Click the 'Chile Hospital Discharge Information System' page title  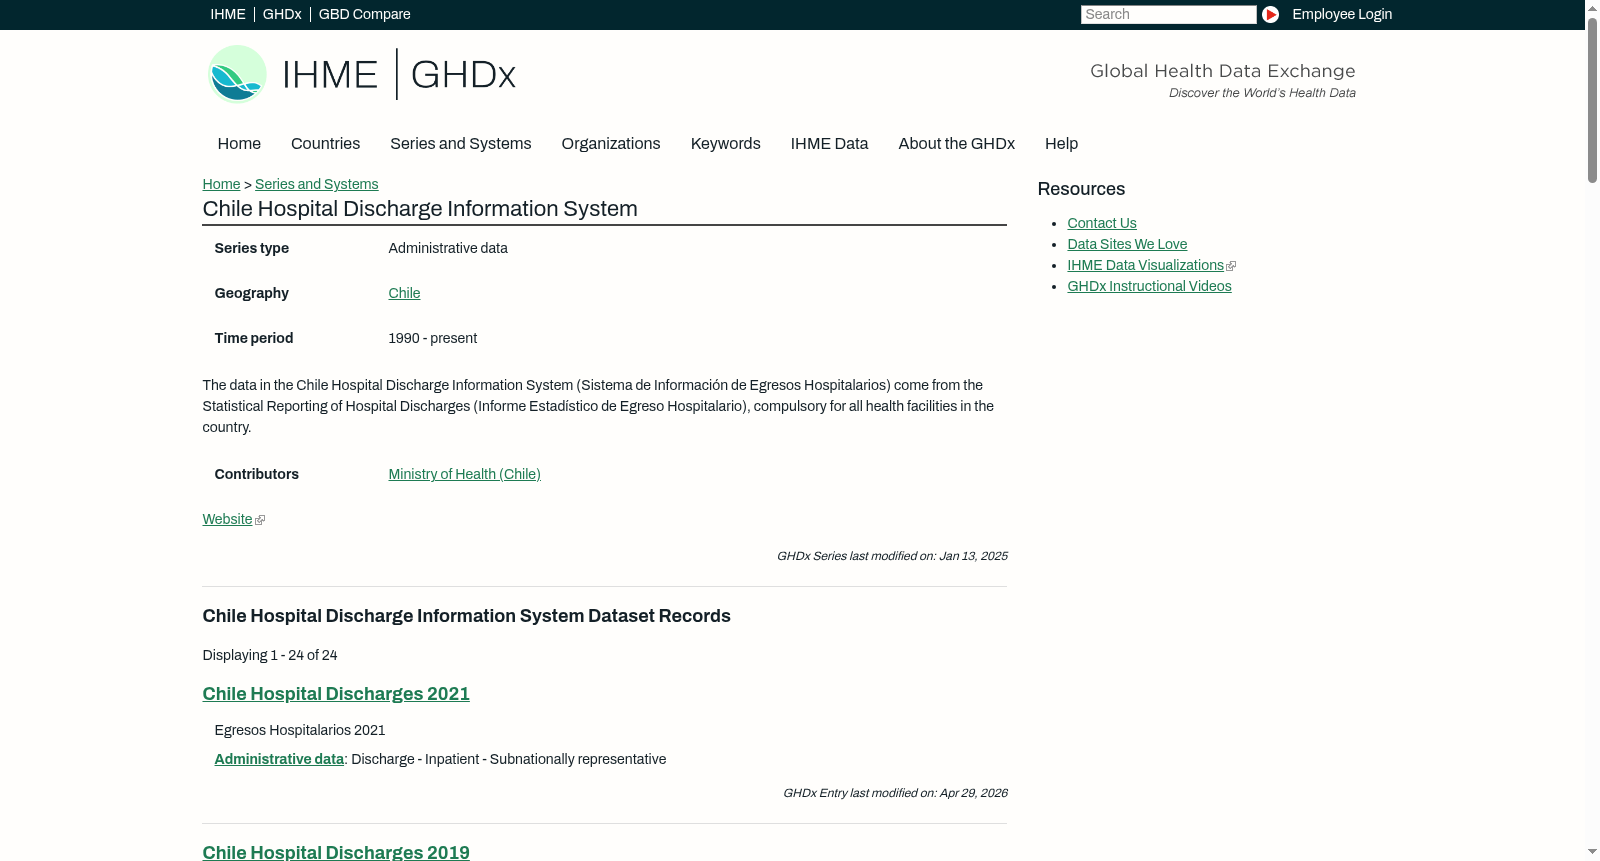pos(420,208)
